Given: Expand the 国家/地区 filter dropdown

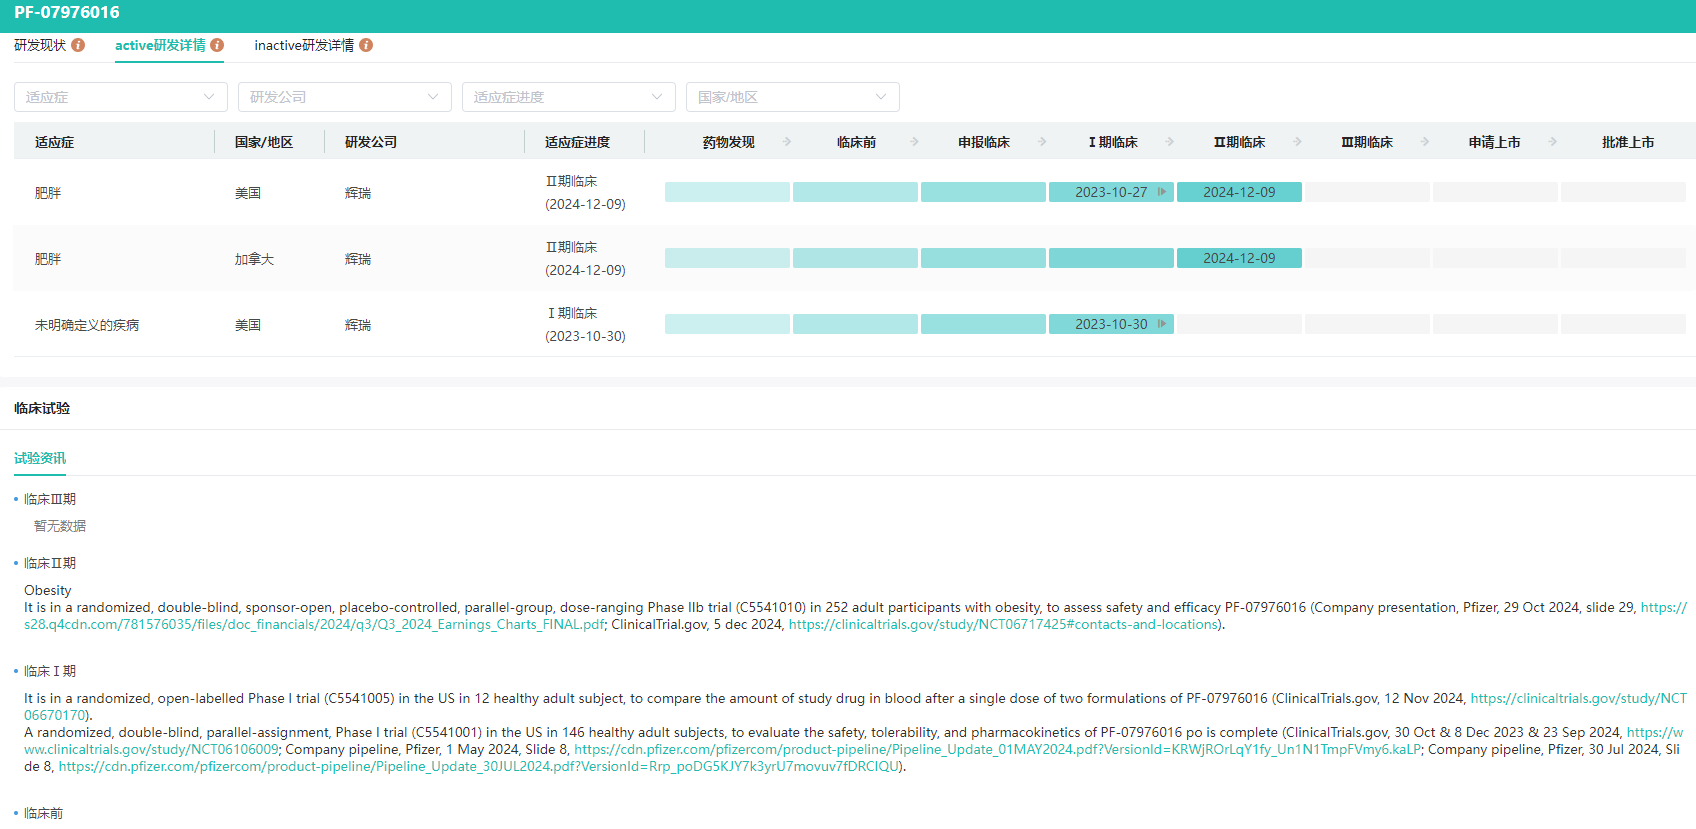Looking at the screenshot, I should point(792,97).
